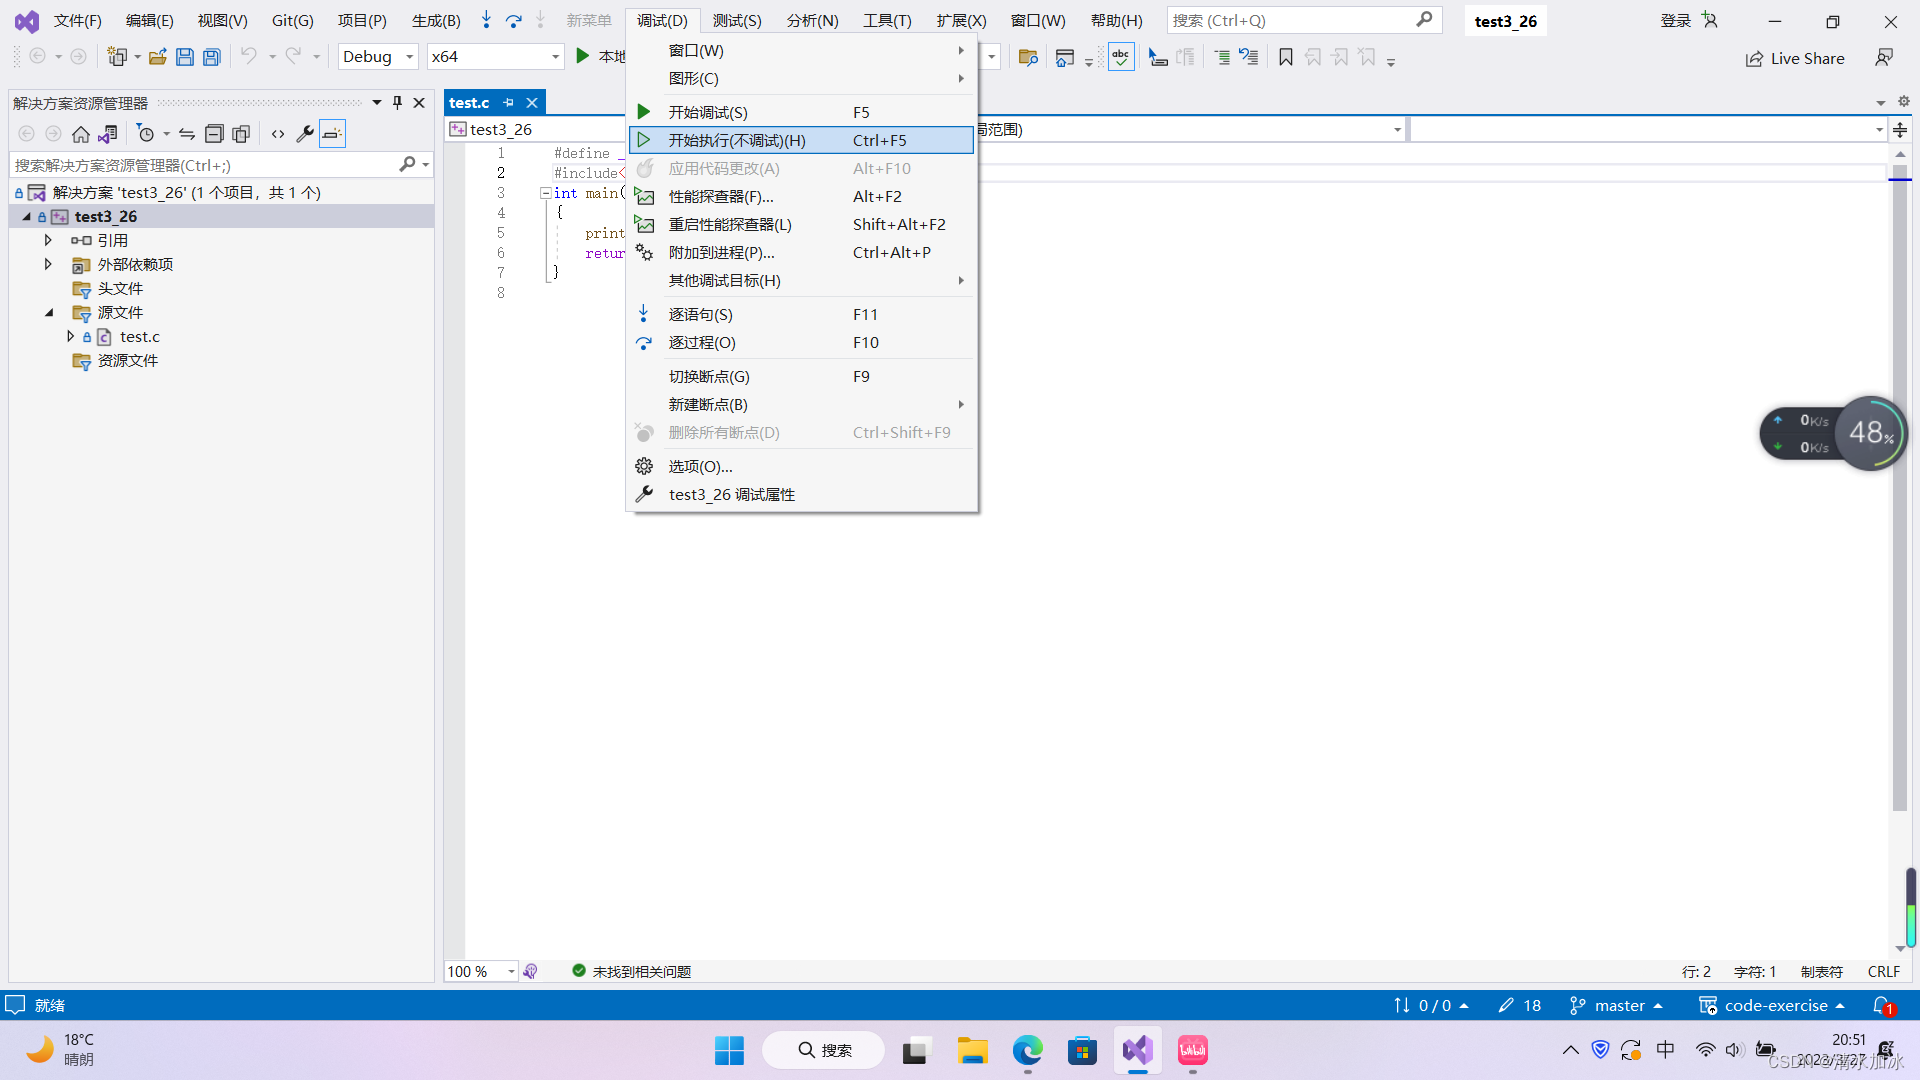Click Save All icon in toolbar
Screen dimensions: 1920x1080
pos(212,57)
